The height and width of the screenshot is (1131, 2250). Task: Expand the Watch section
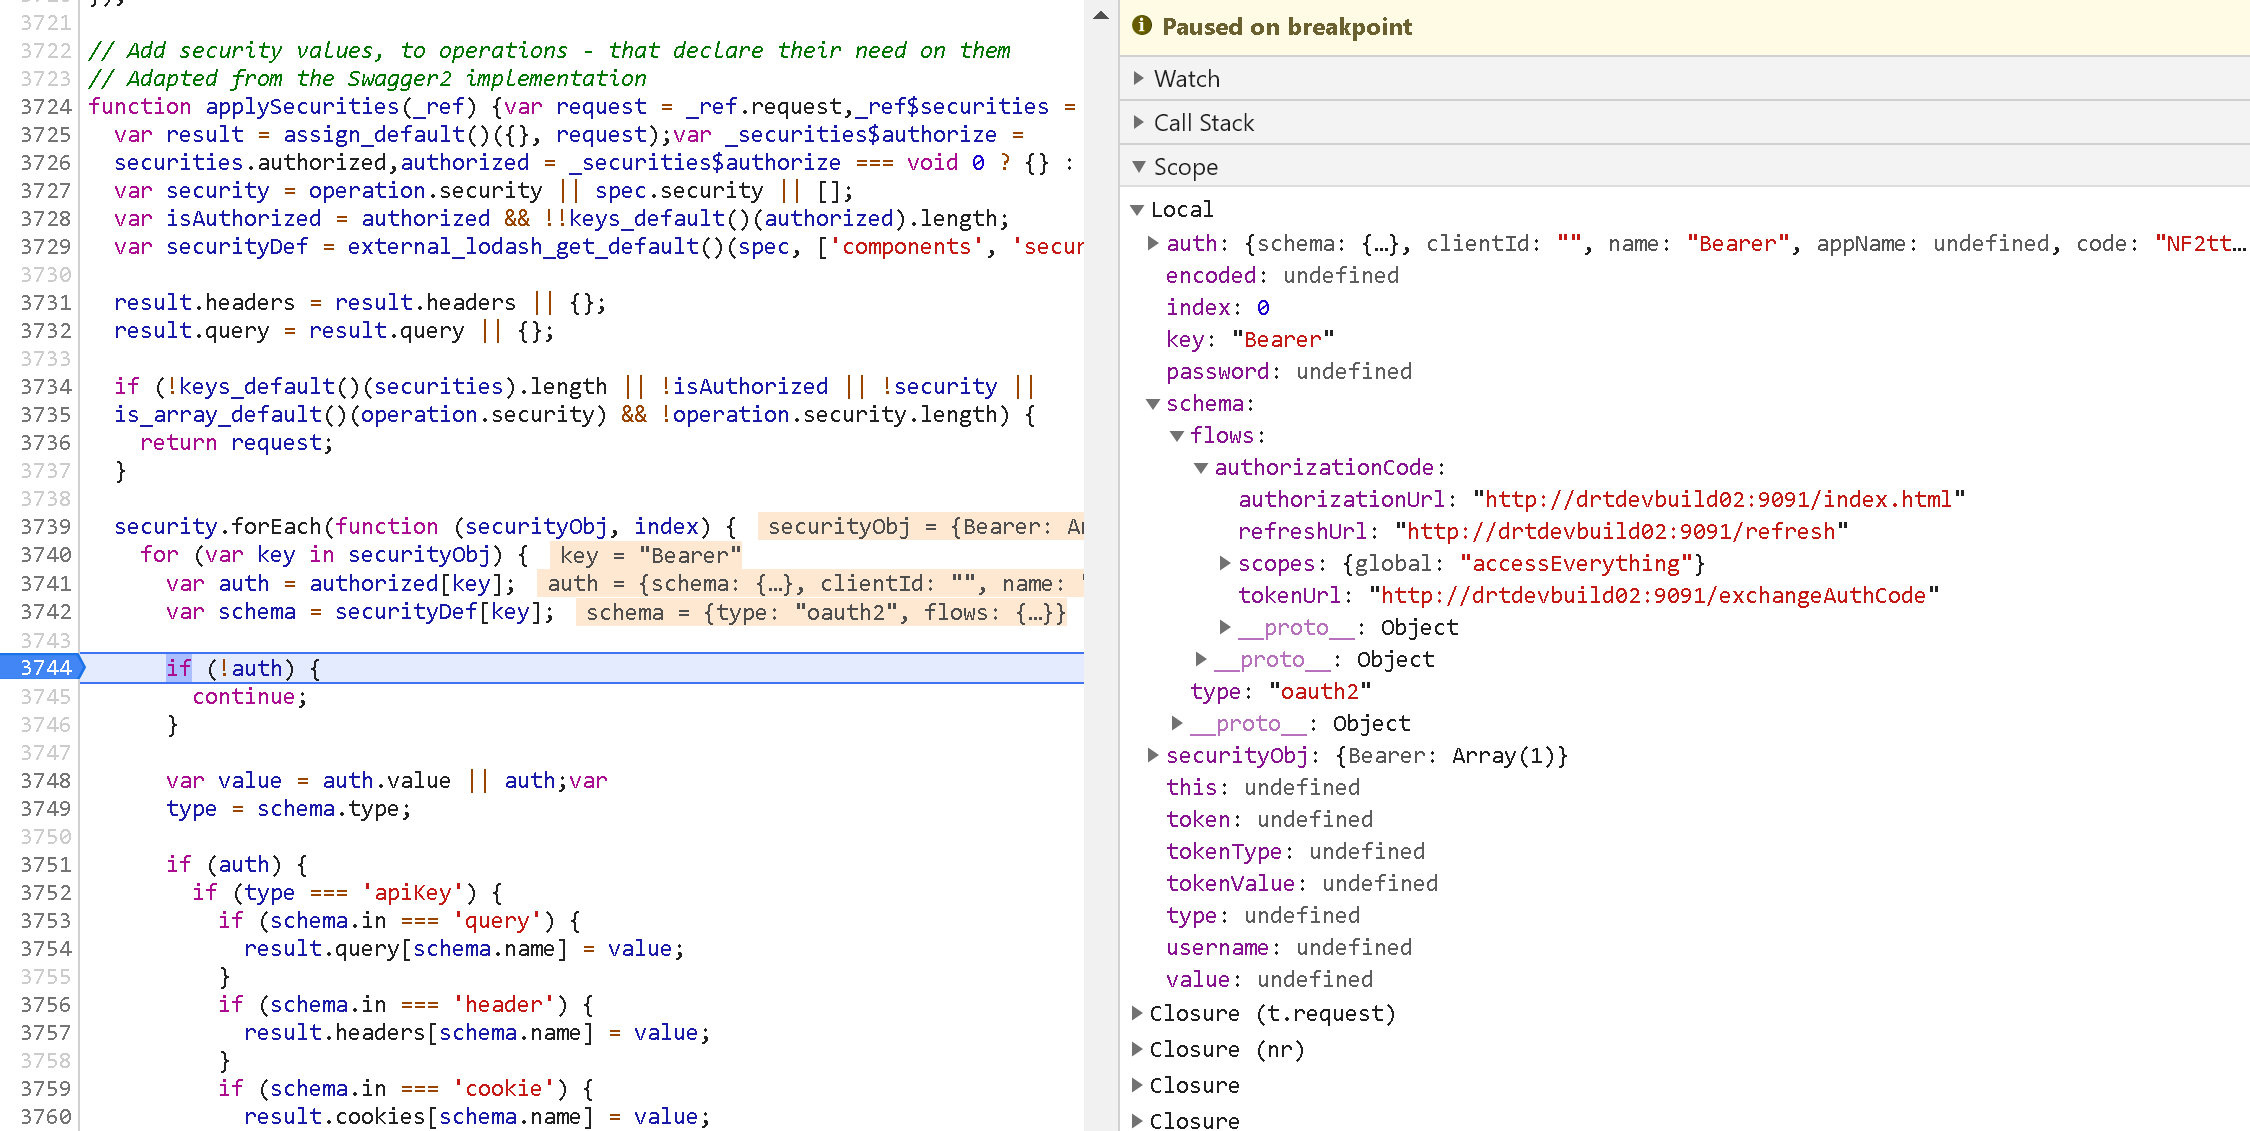pos(1139,78)
